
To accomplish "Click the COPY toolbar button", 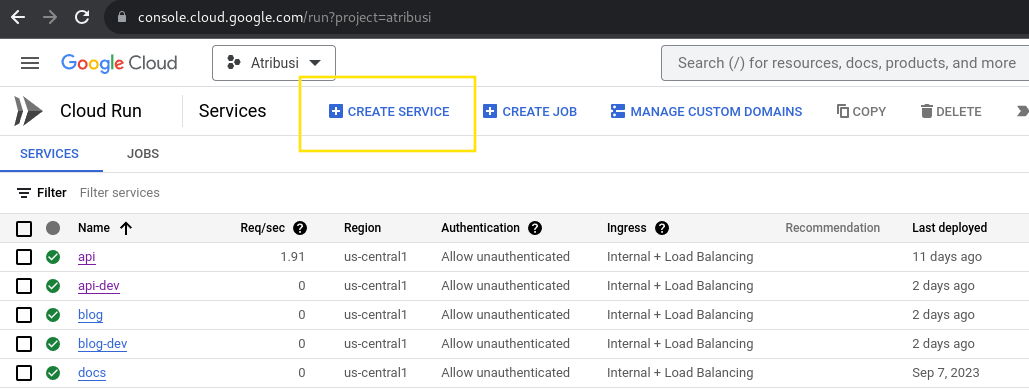I will [x=862, y=112].
